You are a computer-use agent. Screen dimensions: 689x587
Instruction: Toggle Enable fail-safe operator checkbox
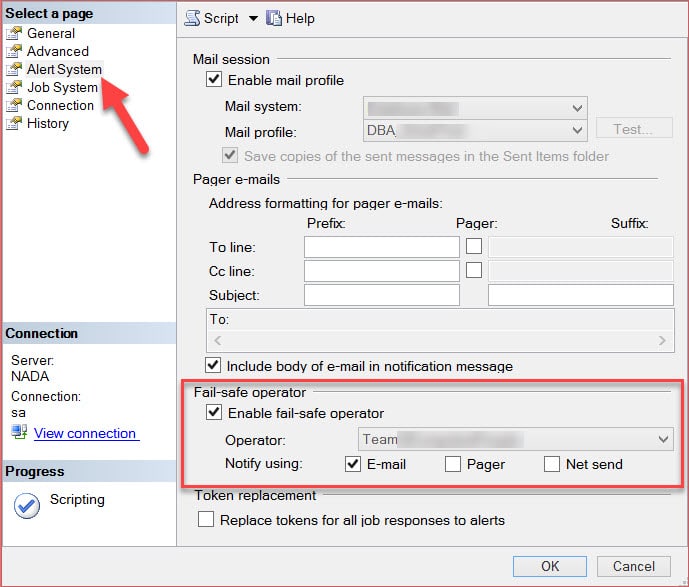tap(214, 412)
